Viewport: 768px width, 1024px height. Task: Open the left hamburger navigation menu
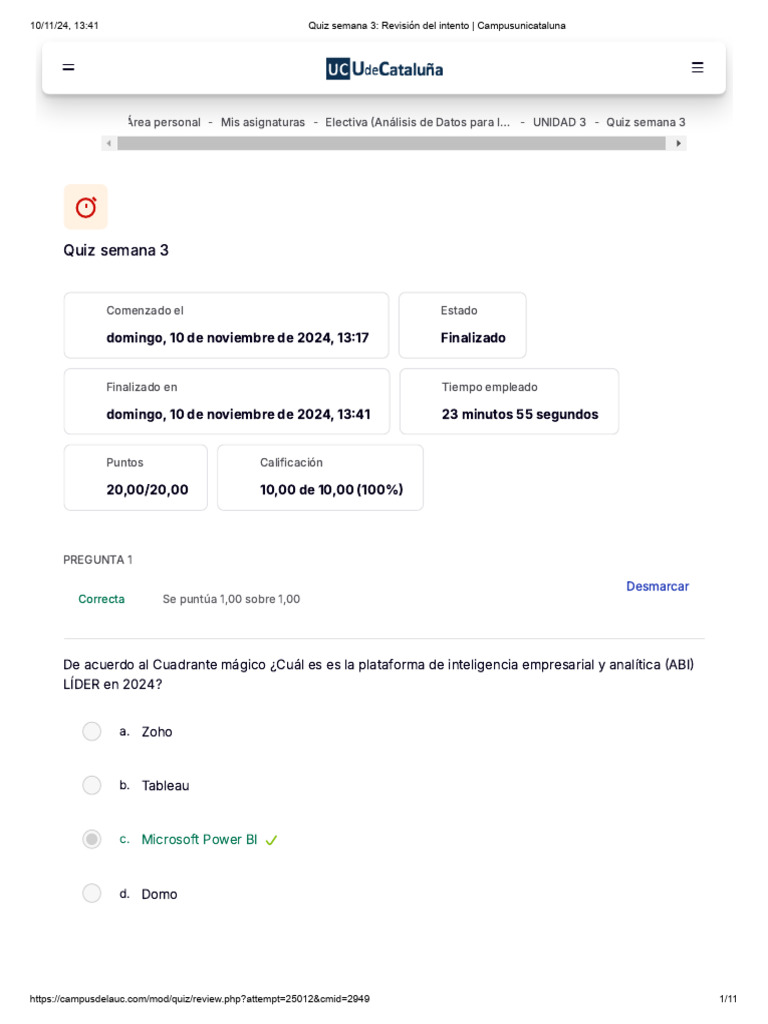pyautogui.click(x=68, y=67)
